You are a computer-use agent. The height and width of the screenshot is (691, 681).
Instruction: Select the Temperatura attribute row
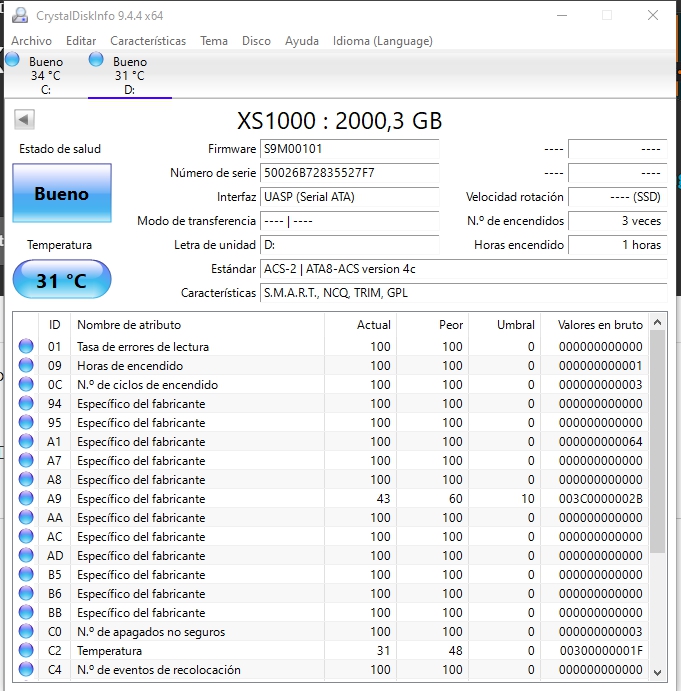tap(331, 650)
